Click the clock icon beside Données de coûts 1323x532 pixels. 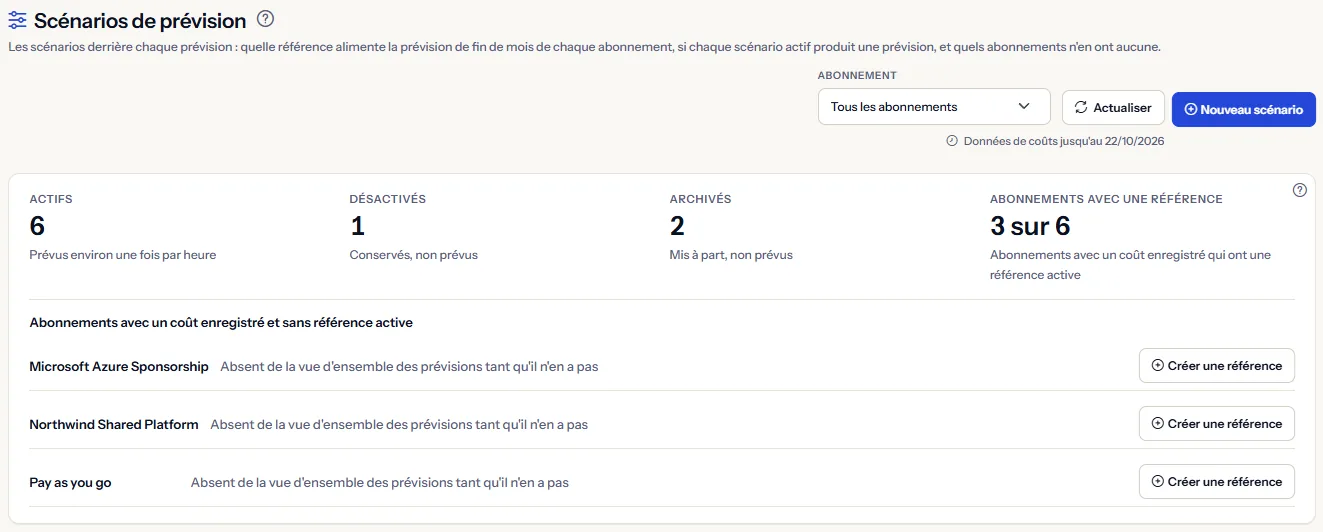pos(952,141)
